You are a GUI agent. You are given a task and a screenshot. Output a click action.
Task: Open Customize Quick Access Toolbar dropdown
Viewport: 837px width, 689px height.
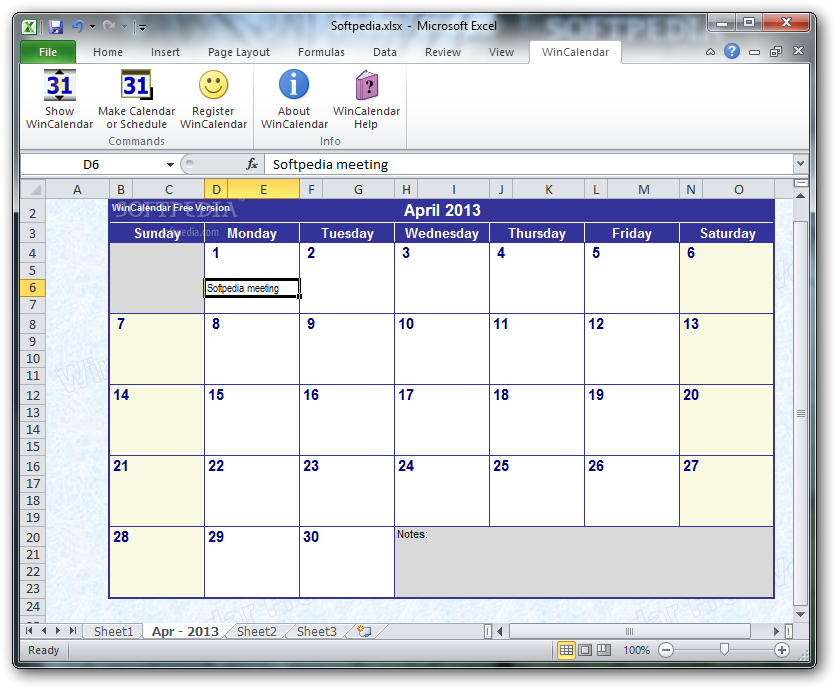pos(142,27)
